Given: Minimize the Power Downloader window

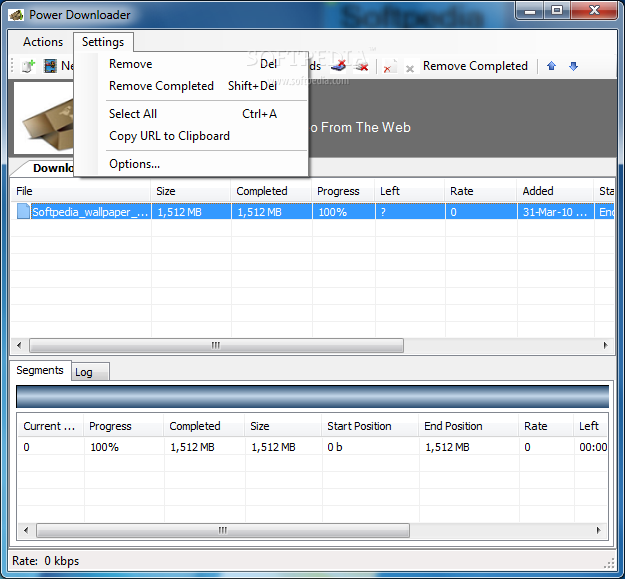Looking at the screenshot, I should [530, 10].
